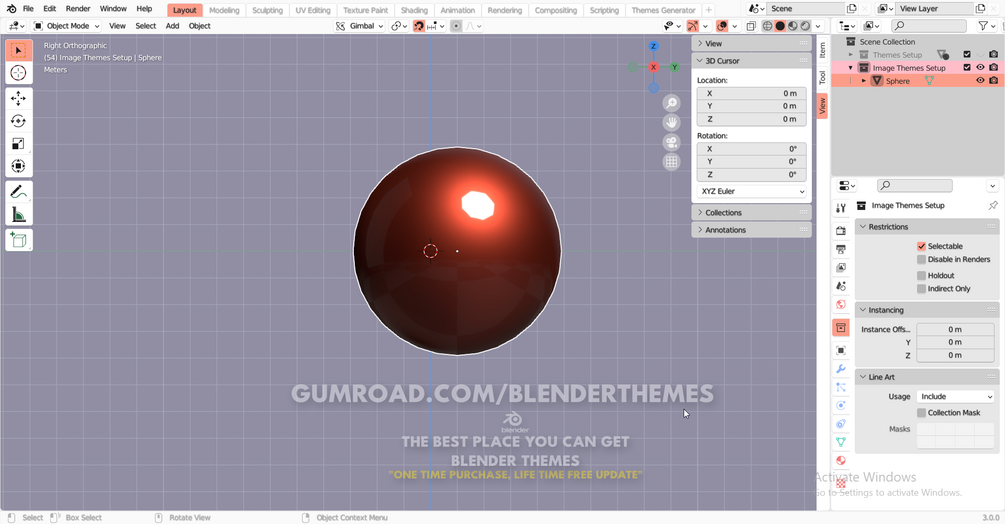Screen dimensions: 1005x524
Task: Select solid viewport shading mode
Action: click(780, 26)
